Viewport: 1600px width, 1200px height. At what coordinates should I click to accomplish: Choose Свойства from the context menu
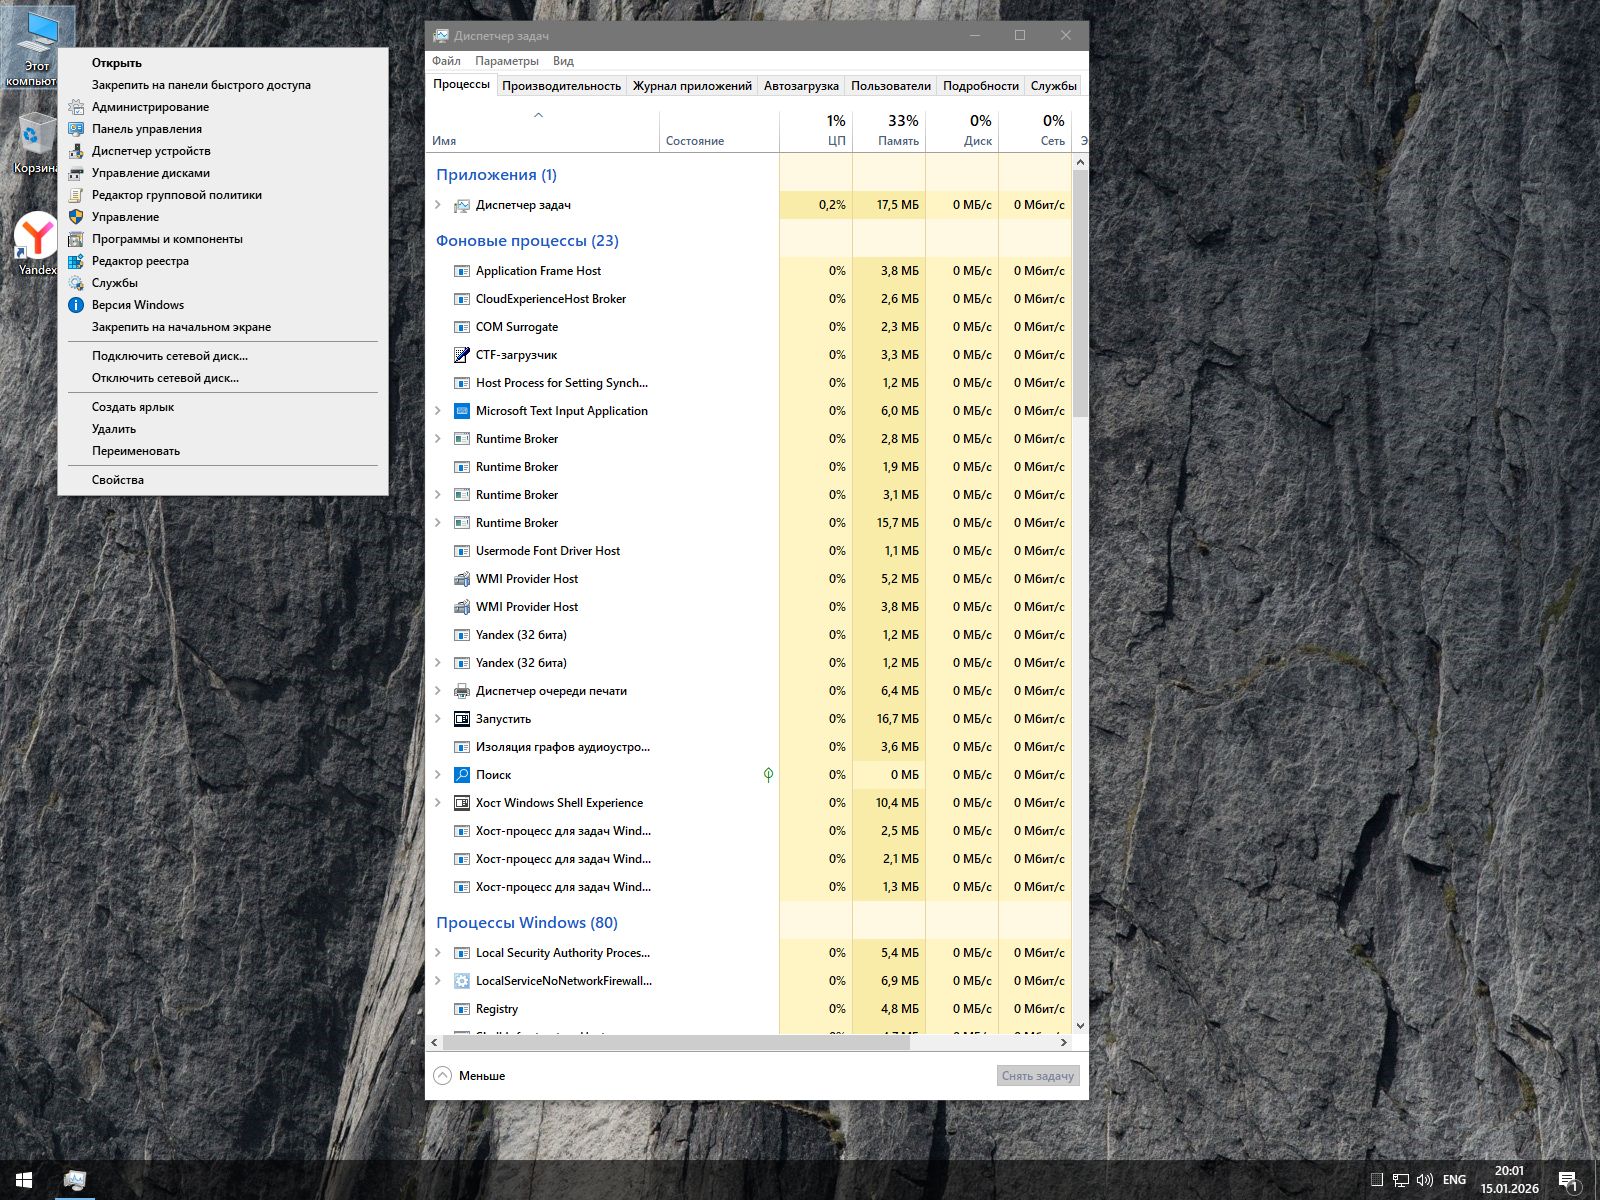118,480
